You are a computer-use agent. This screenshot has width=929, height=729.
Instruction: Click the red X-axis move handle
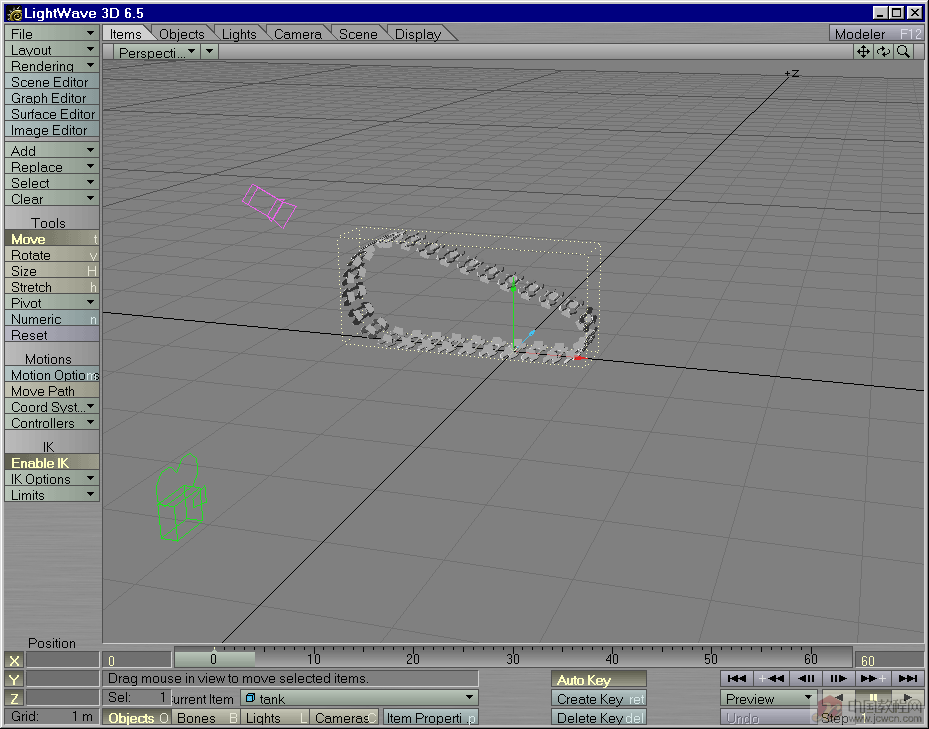point(579,359)
